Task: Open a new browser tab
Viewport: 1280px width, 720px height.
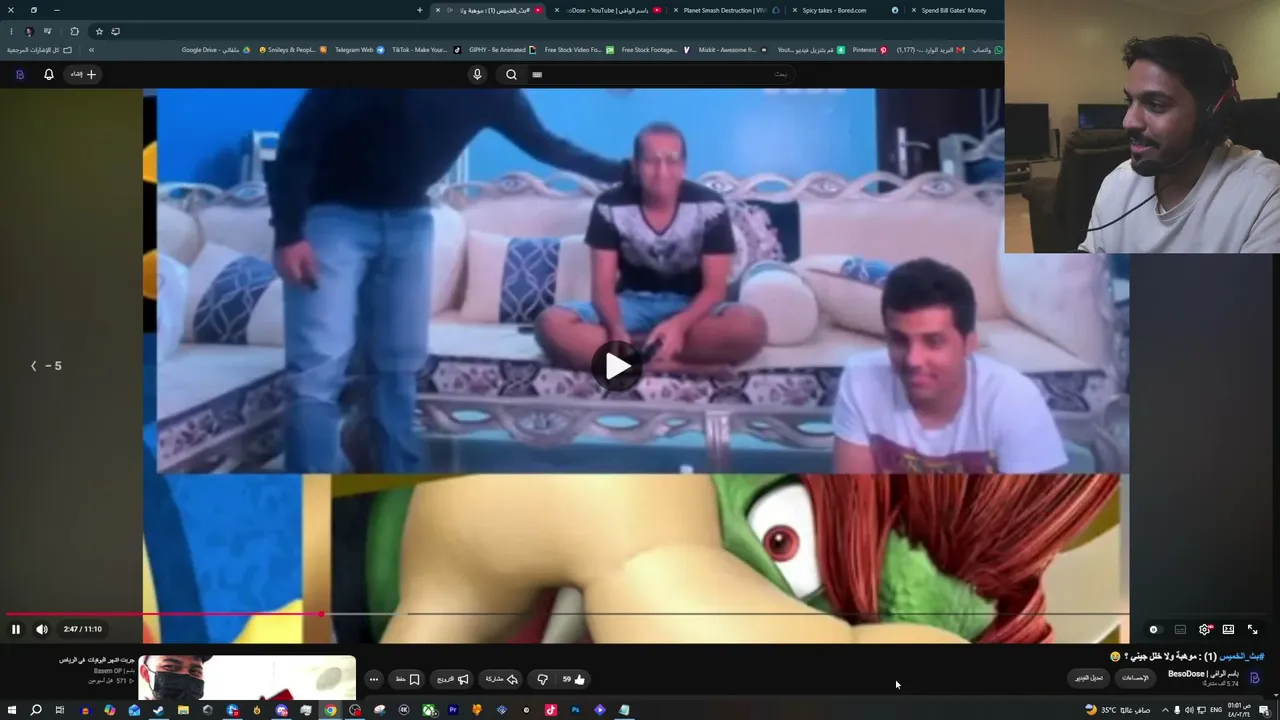Action: (420, 10)
